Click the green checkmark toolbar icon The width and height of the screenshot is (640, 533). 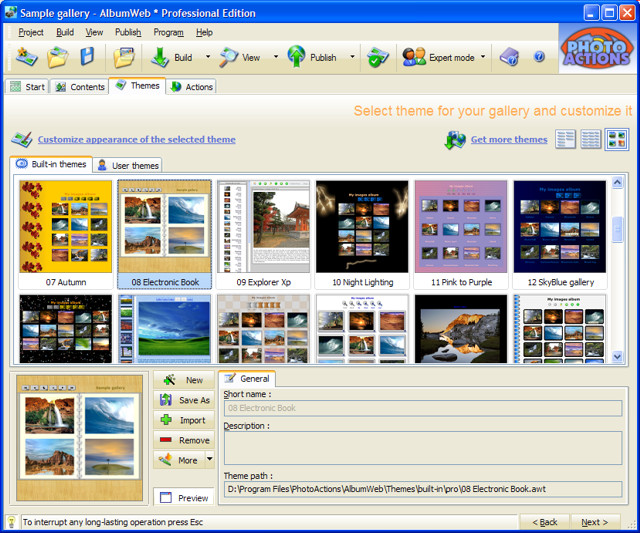click(x=378, y=57)
